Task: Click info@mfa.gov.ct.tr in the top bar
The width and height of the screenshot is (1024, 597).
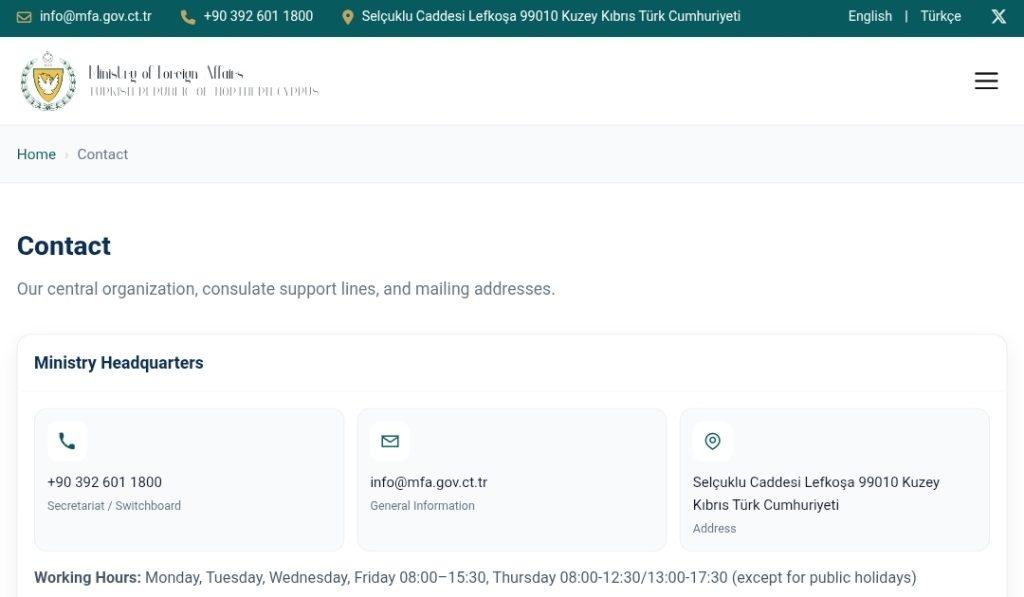Action: [95, 16]
